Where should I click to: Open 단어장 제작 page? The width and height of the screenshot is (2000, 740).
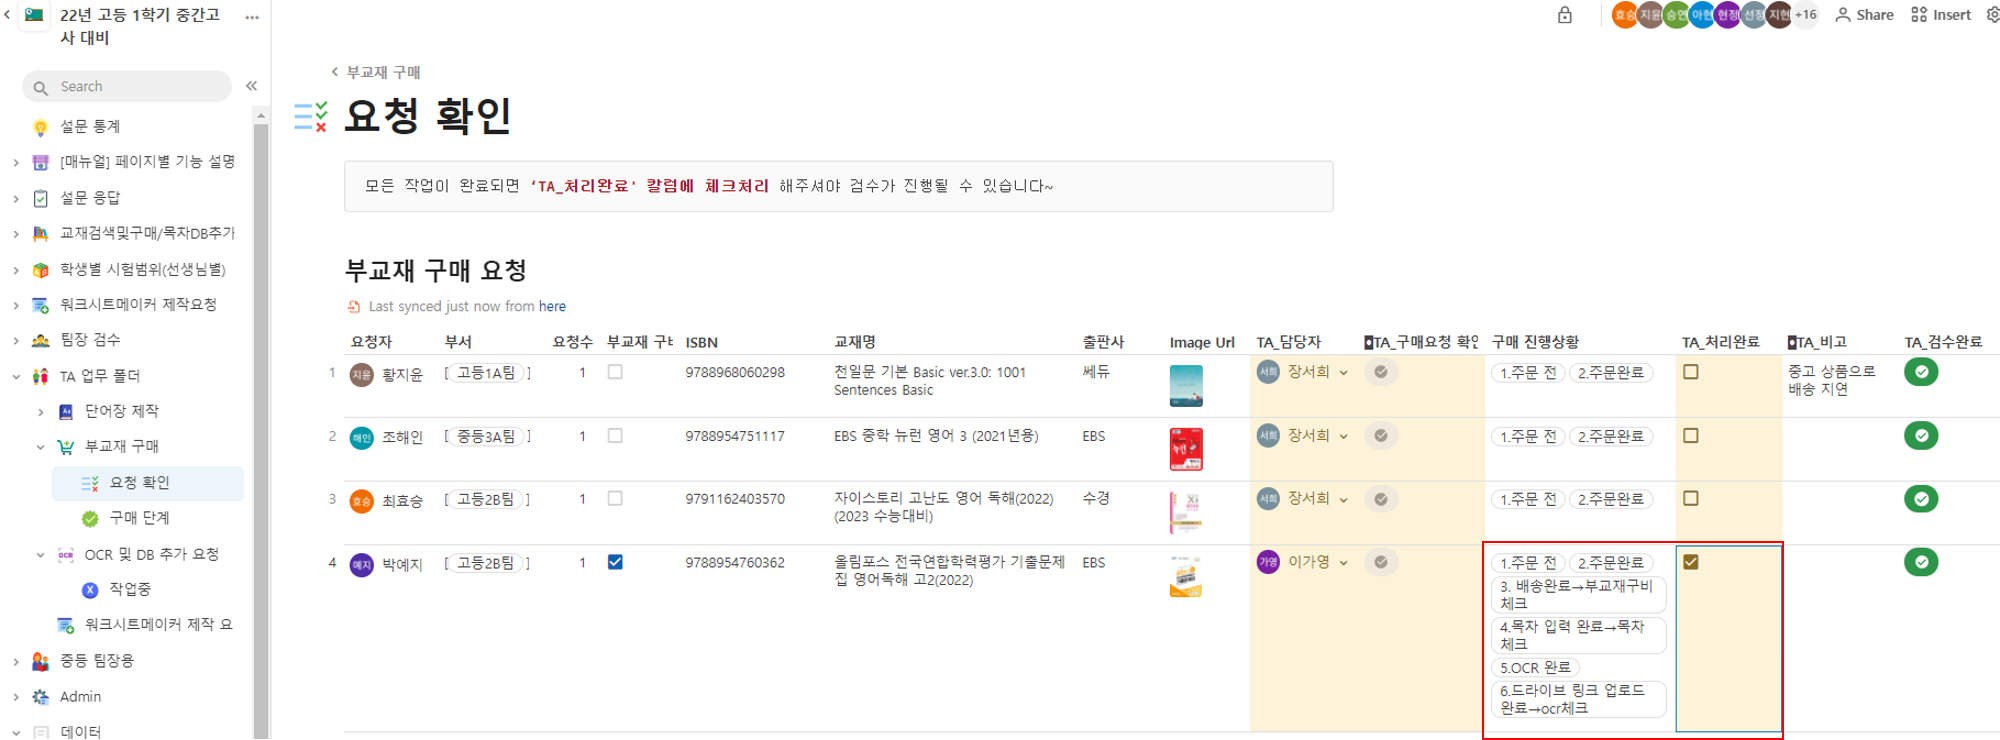[122, 411]
